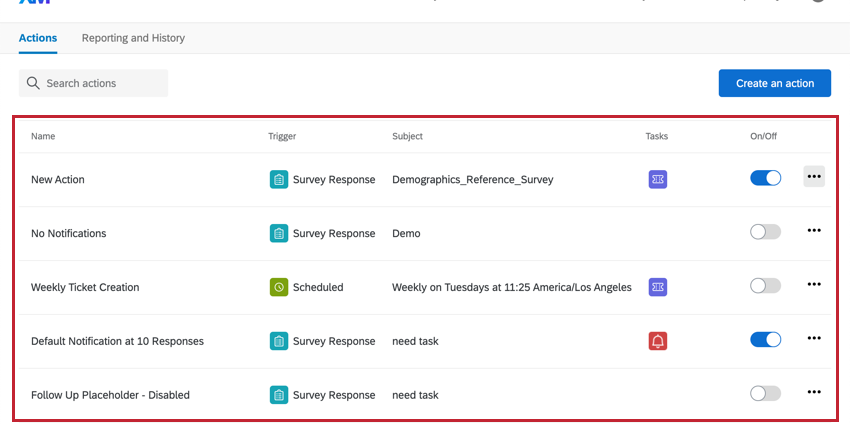Turn off the New Action toggle
The height and width of the screenshot is (425, 850).
click(765, 178)
